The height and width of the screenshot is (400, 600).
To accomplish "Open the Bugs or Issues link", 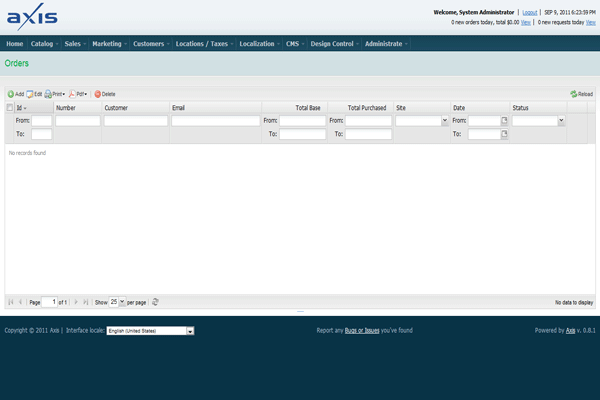I will [362, 330].
